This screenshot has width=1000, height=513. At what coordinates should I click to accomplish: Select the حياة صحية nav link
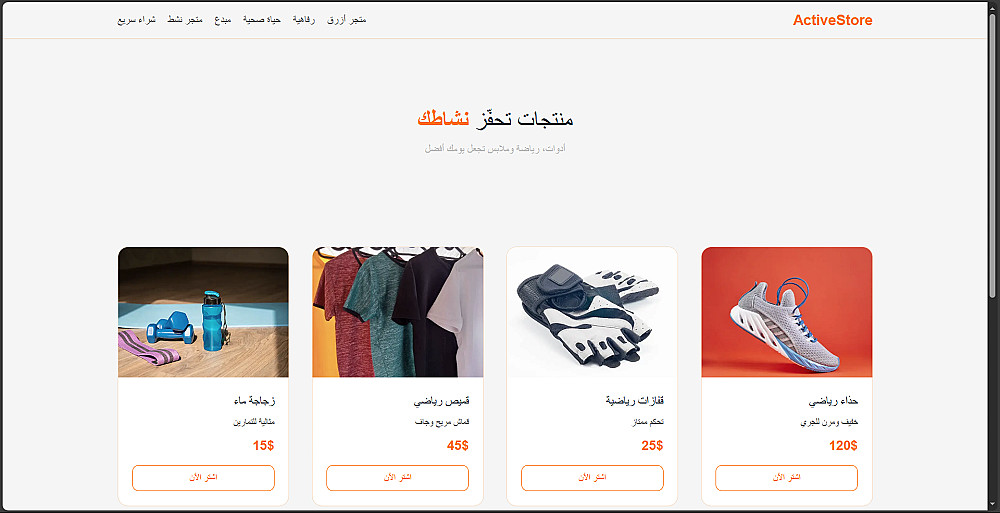pos(261,20)
